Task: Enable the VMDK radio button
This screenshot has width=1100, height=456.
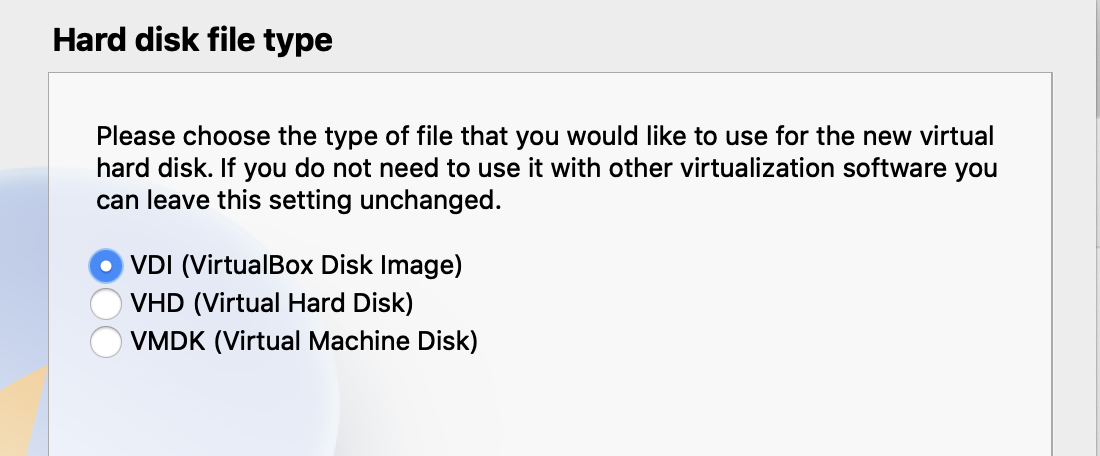Action: click(x=105, y=342)
